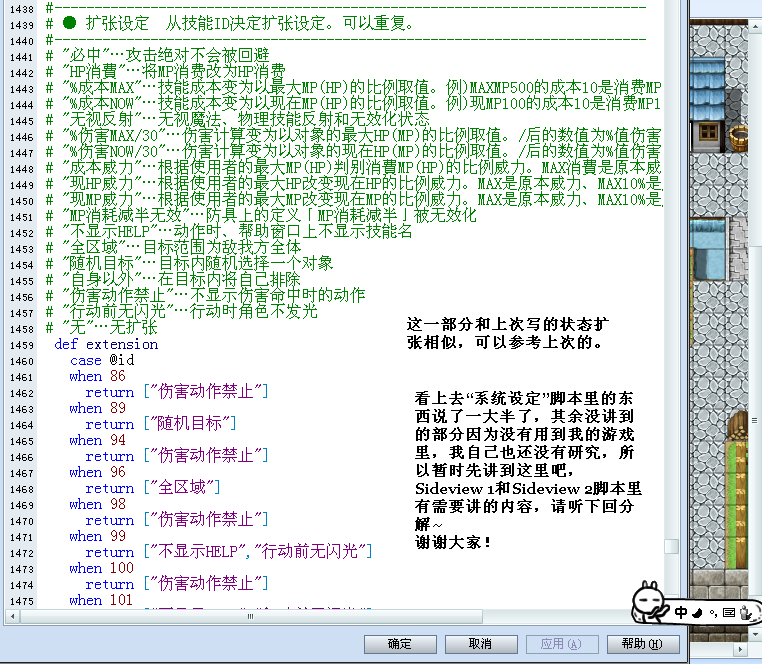762x664 pixels.
Task: Click line number 1448 in the gutter
Action: 22,169
